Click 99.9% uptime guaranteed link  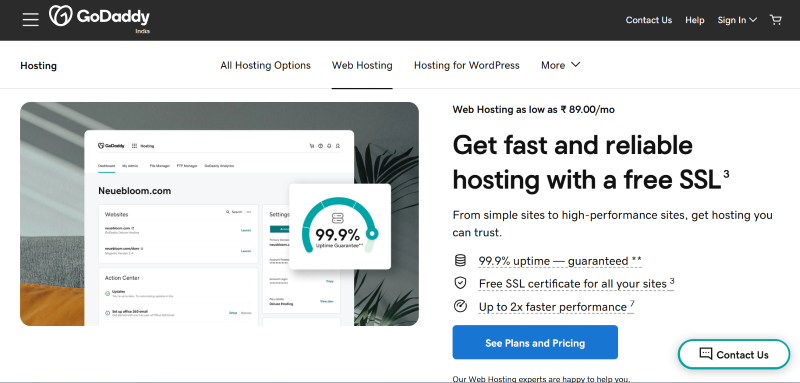click(560, 261)
